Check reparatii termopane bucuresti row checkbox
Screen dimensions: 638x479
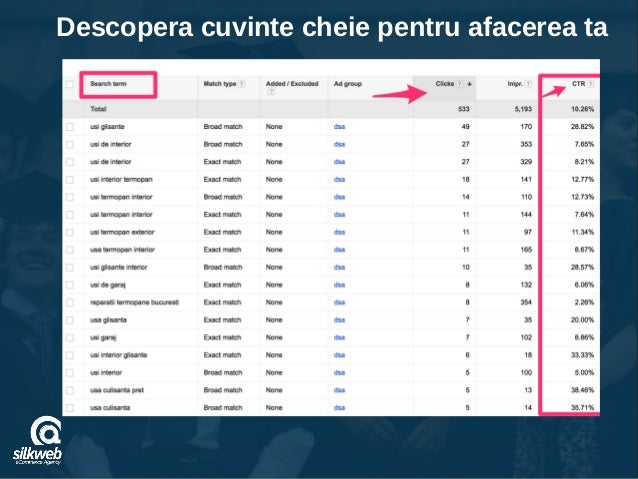tap(70, 302)
